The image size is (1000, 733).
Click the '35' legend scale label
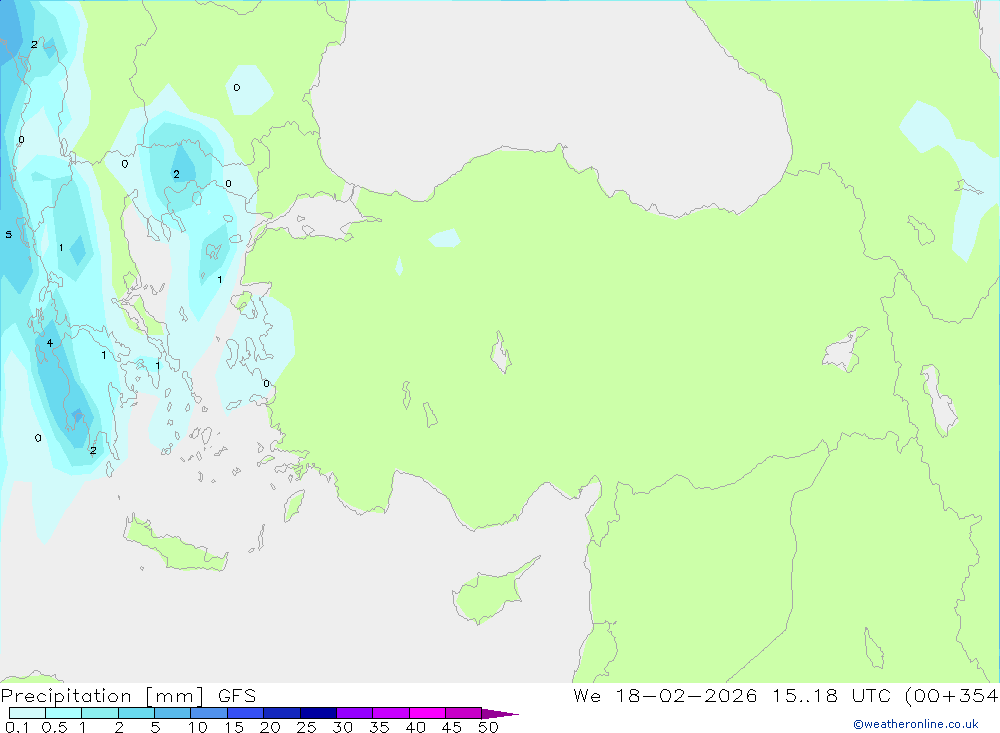[379, 727]
